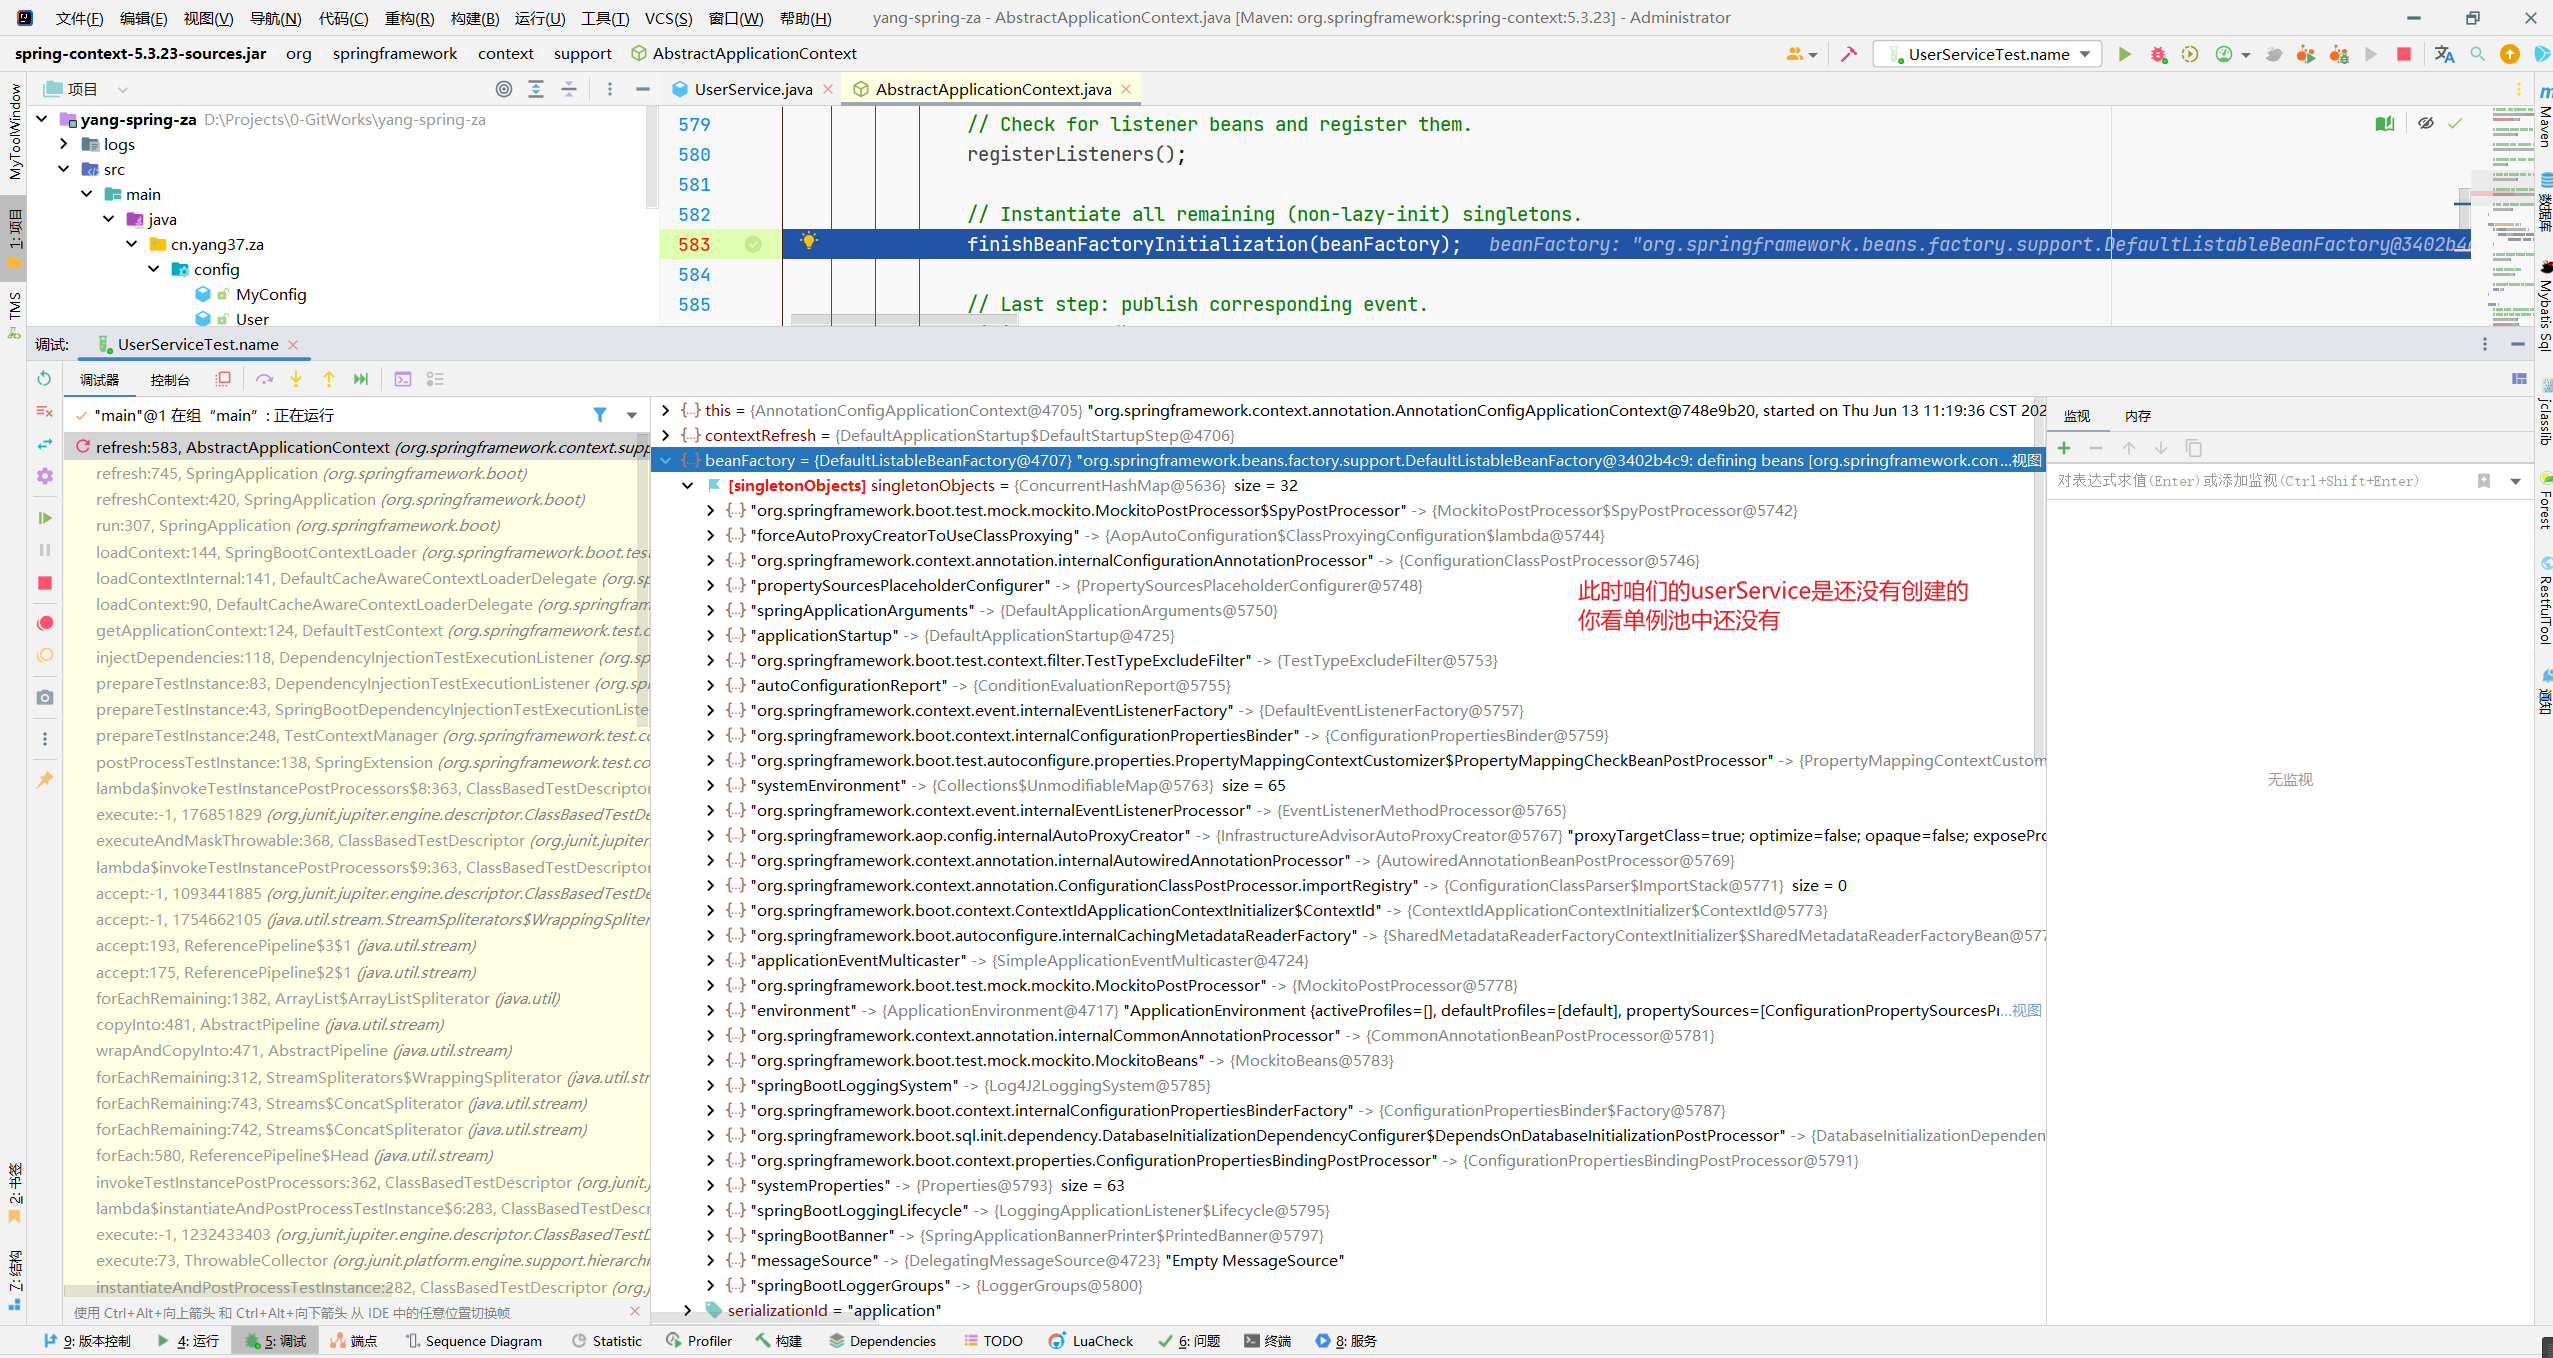
Task: Open the profiler options dropdown arrow
Action: (x=2245, y=55)
